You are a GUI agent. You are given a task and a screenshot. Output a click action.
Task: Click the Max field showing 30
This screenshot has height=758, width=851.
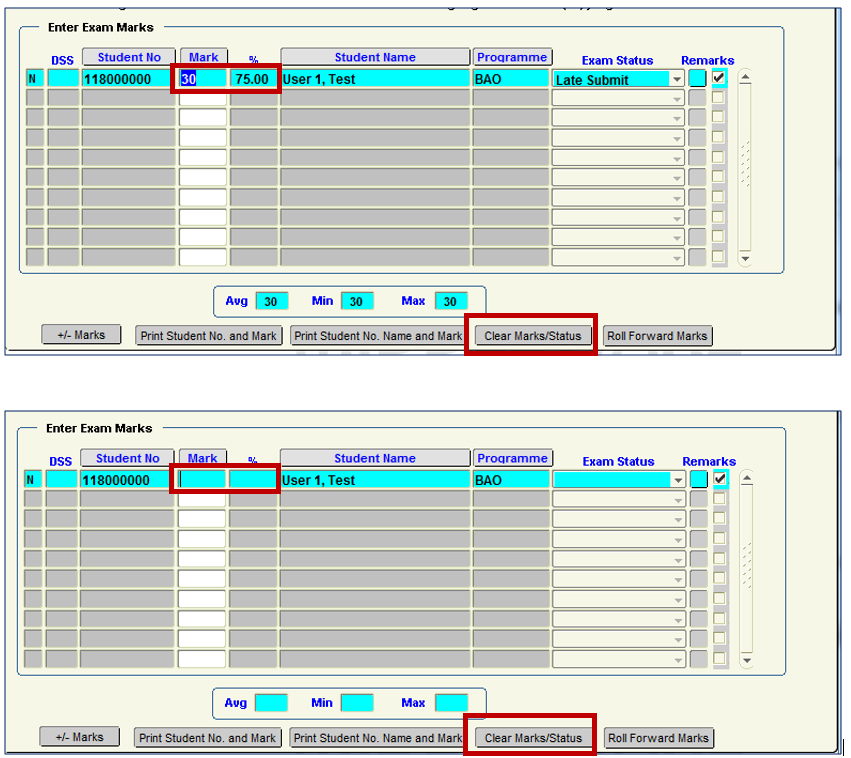[x=450, y=301]
